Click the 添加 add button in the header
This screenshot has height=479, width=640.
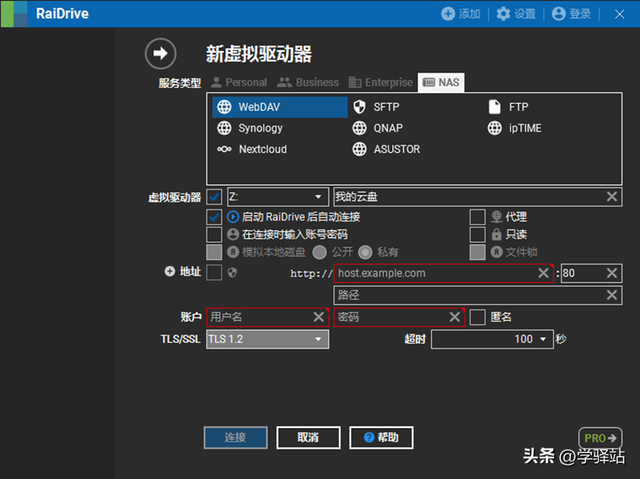pos(460,14)
